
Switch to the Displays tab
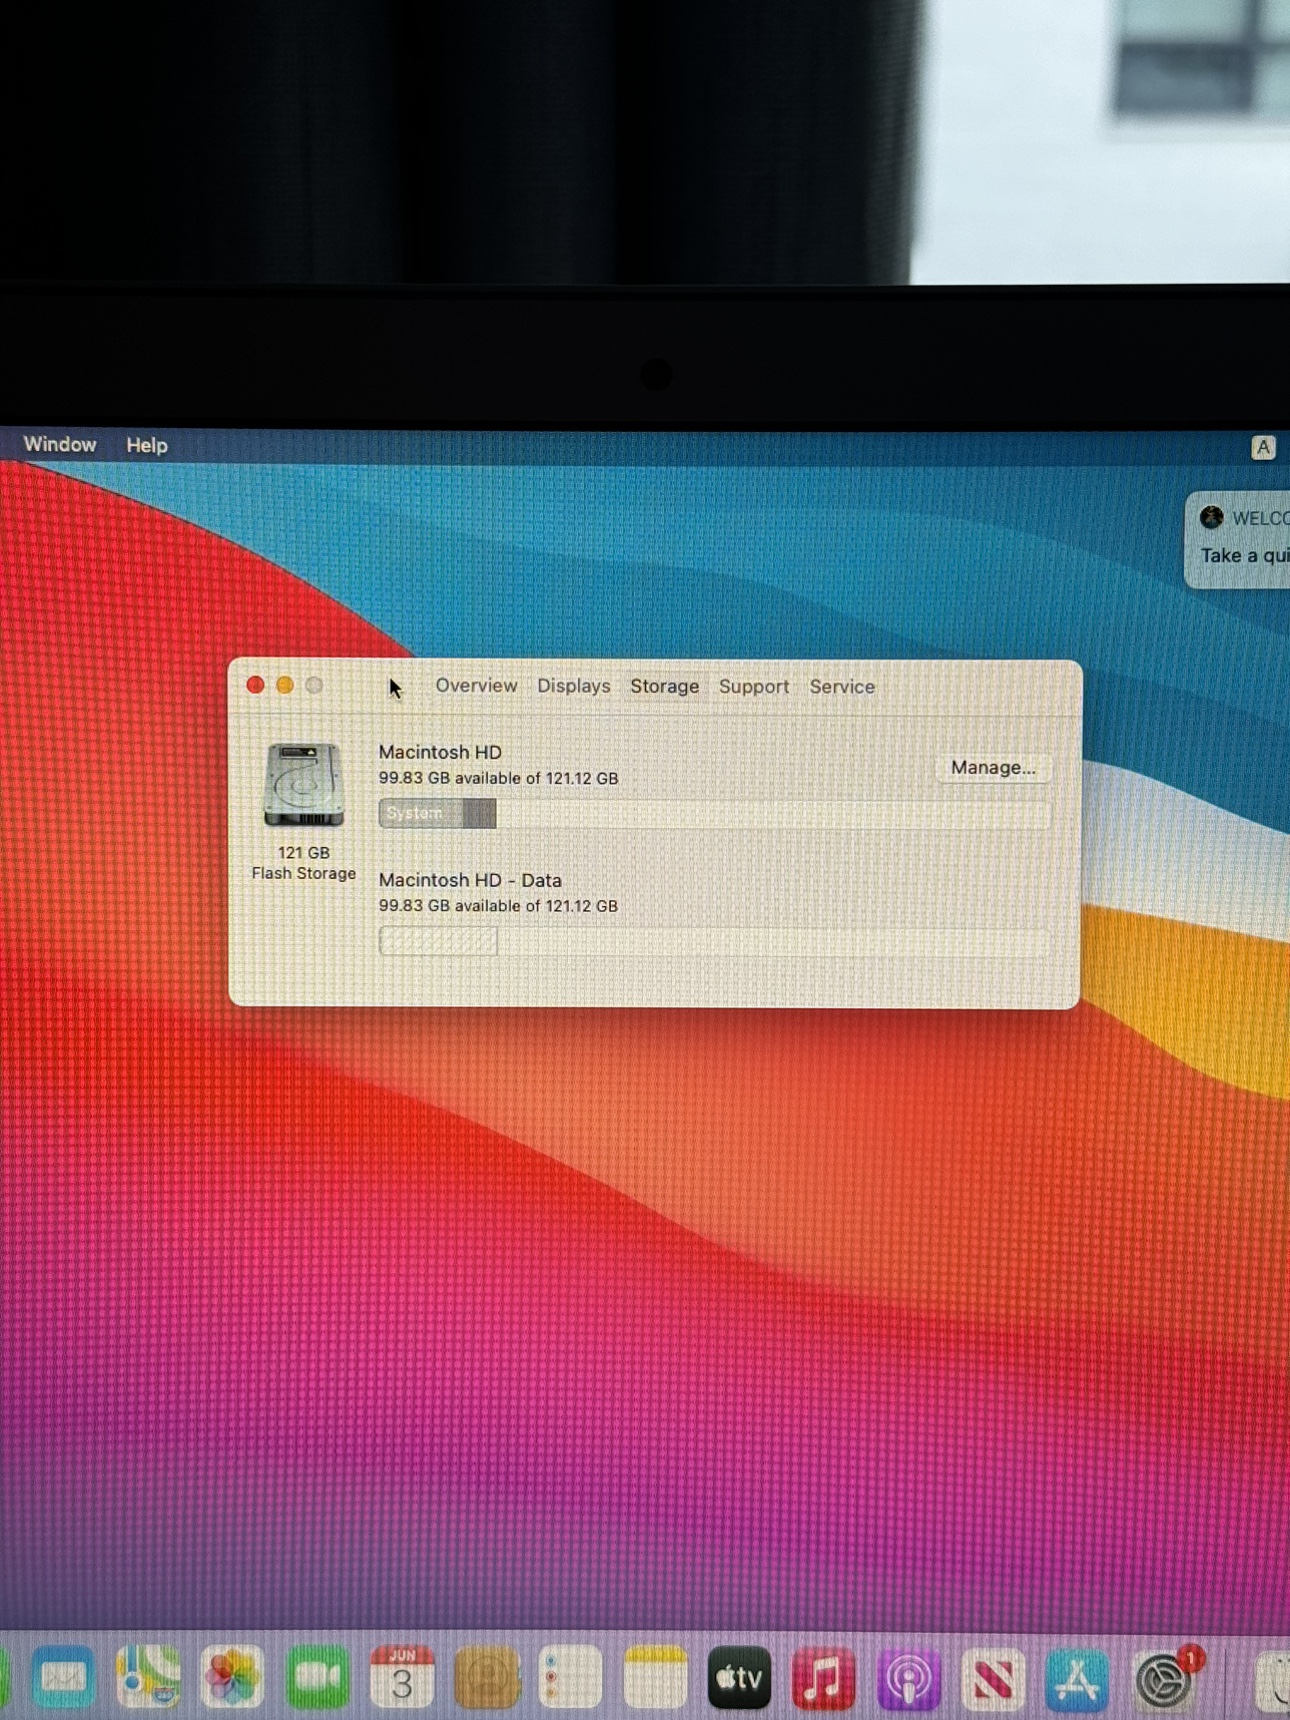point(573,686)
